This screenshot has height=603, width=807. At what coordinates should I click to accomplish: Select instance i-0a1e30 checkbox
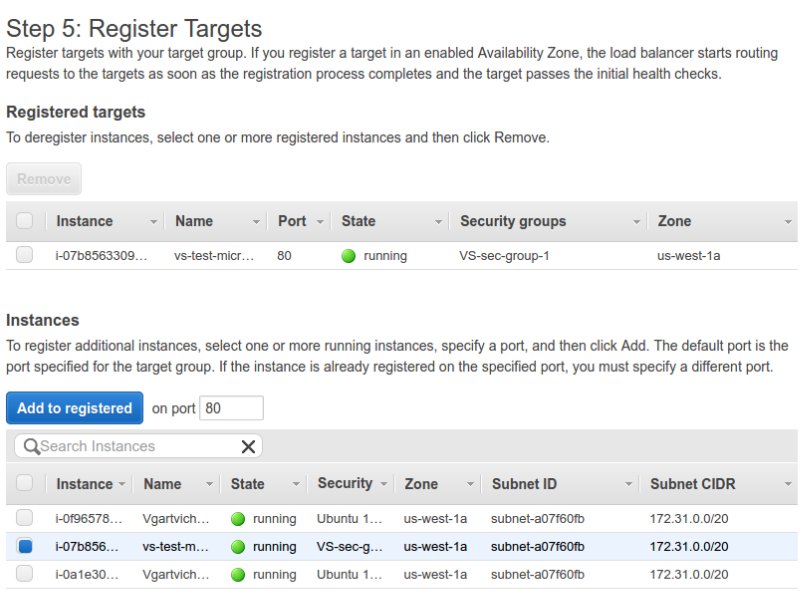(x=25, y=574)
